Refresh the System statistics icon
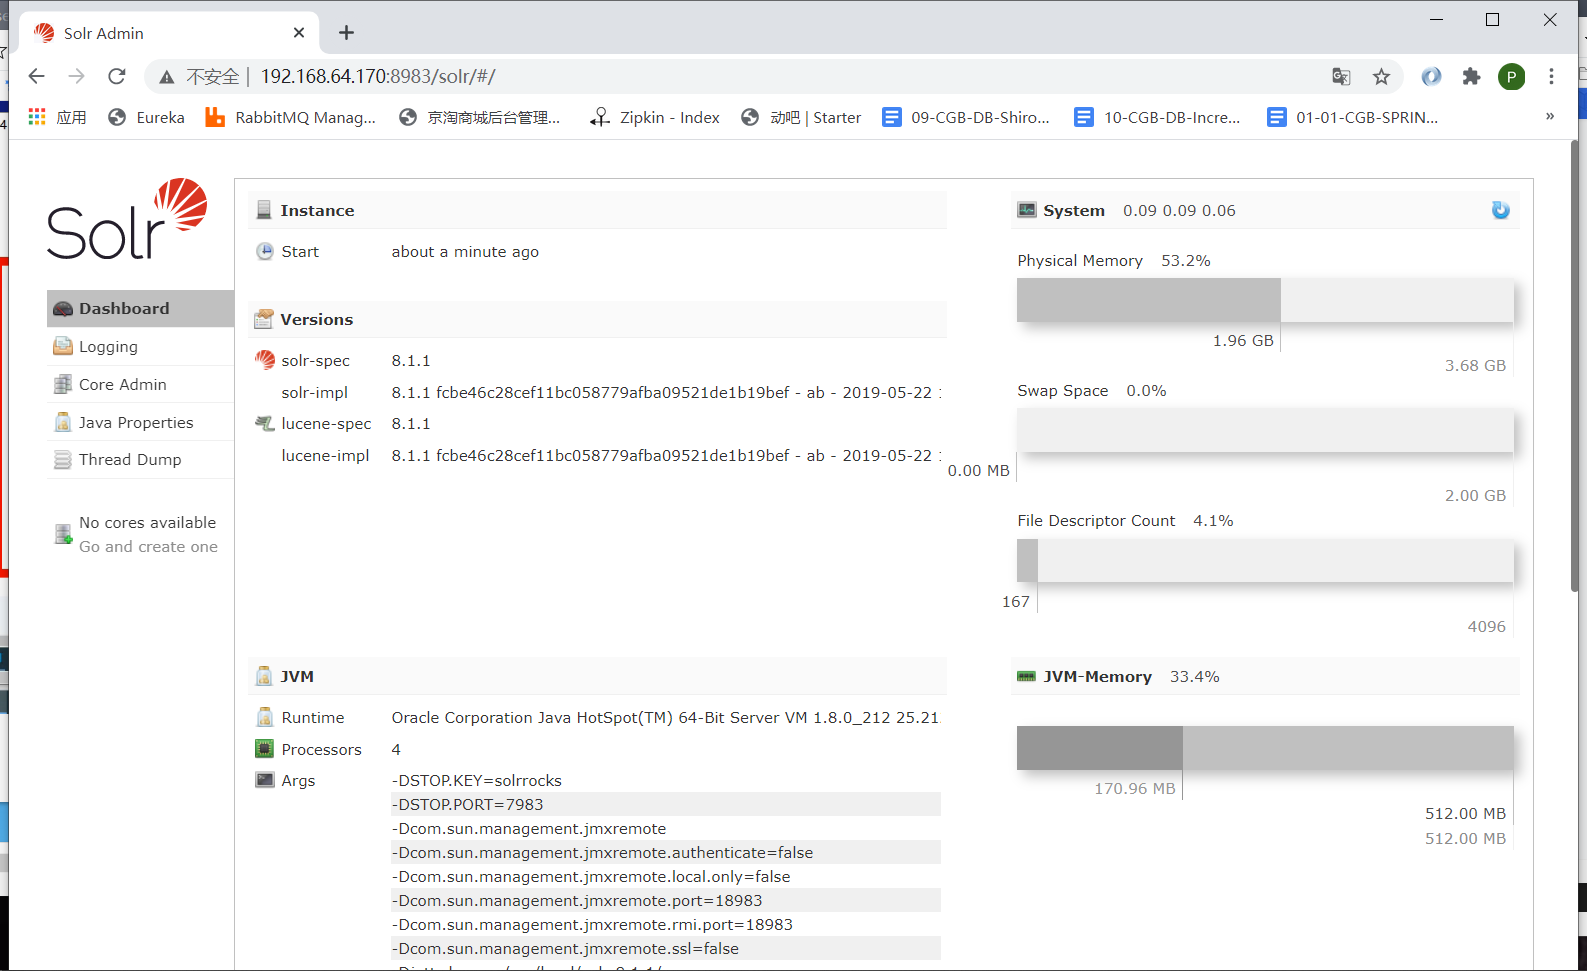The width and height of the screenshot is (1587, 971). click(x=1500, y=210)
